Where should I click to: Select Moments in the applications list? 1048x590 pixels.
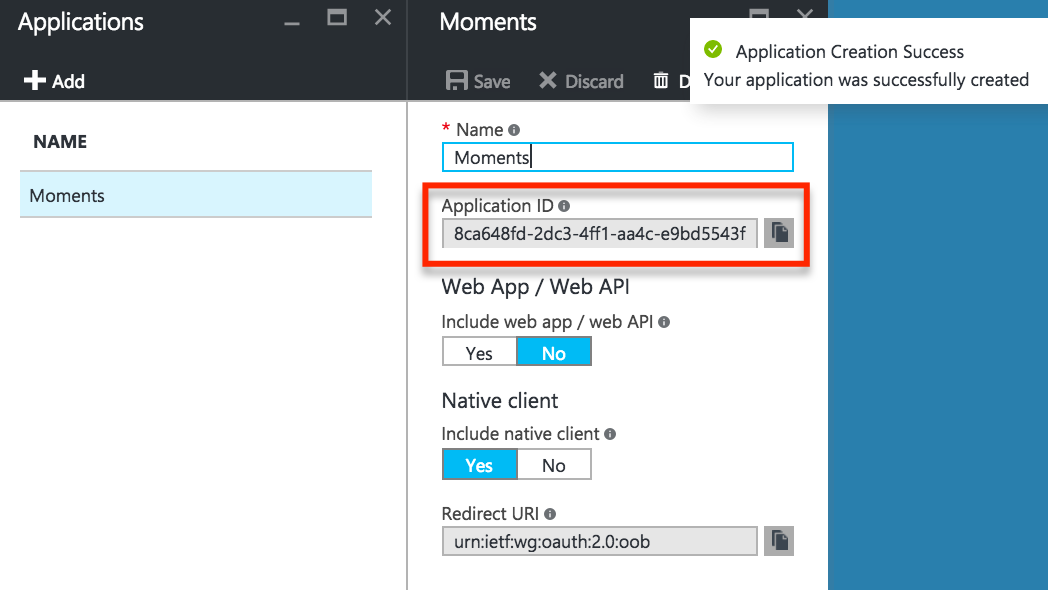(x=196, y=194)
